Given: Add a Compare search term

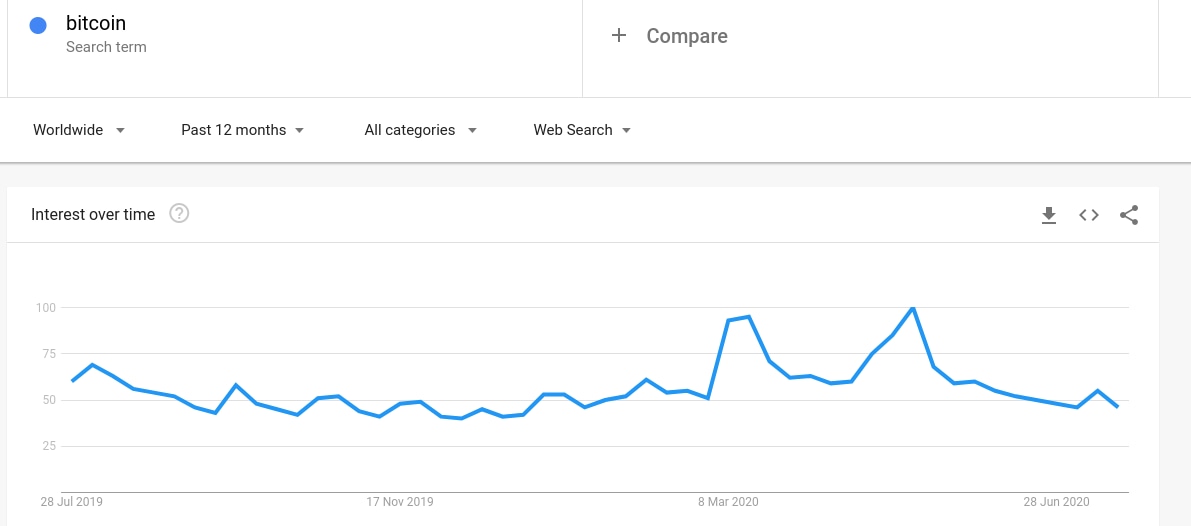Looking at the screenshot, I should click(x=687, y=36).
